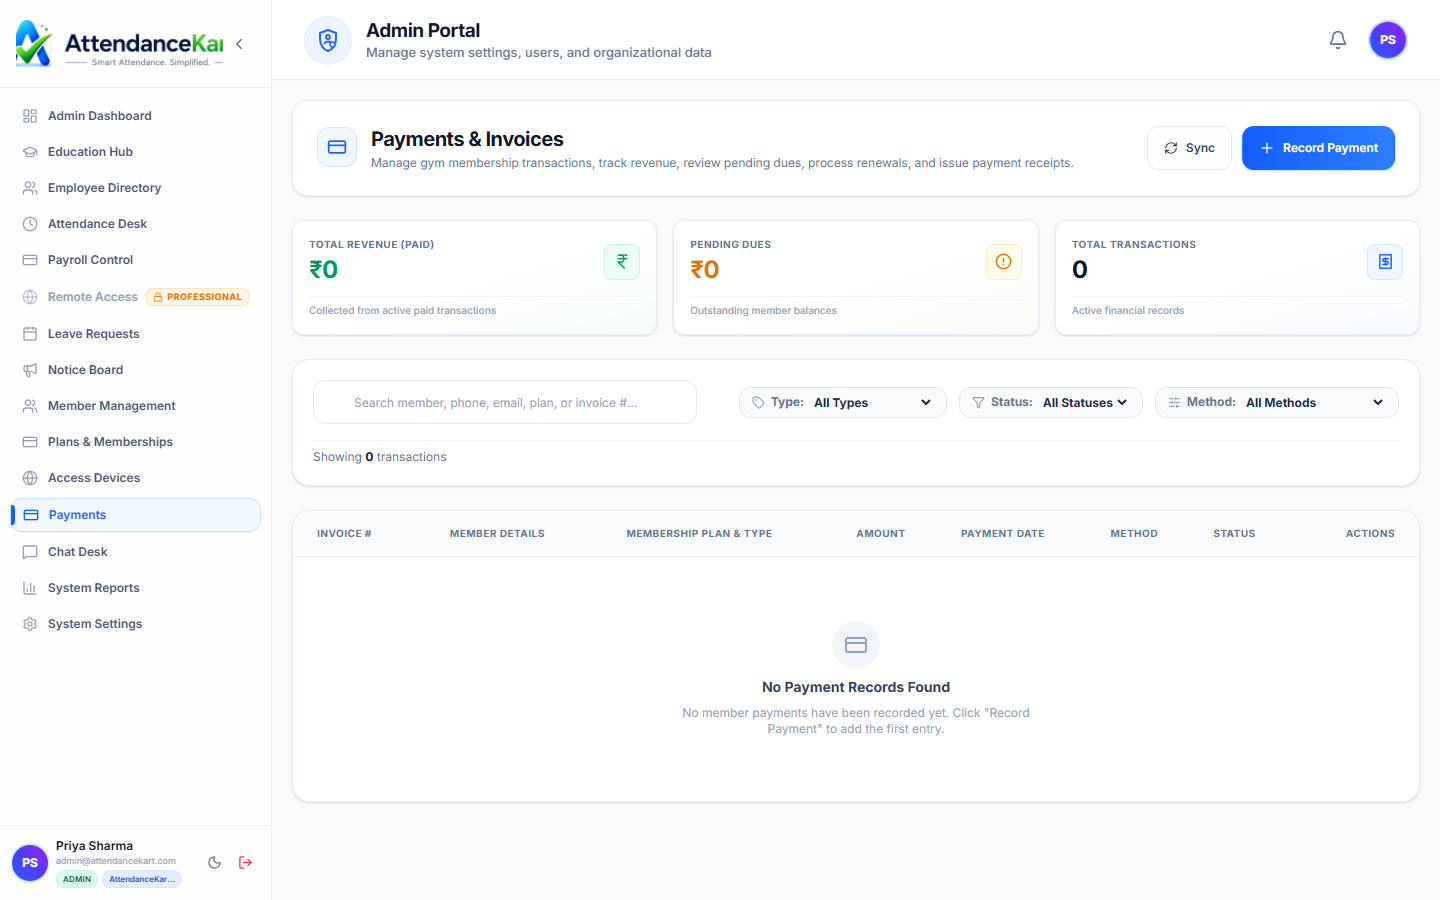
Task: Open the Method filter dropdown
Action: 1277,402
